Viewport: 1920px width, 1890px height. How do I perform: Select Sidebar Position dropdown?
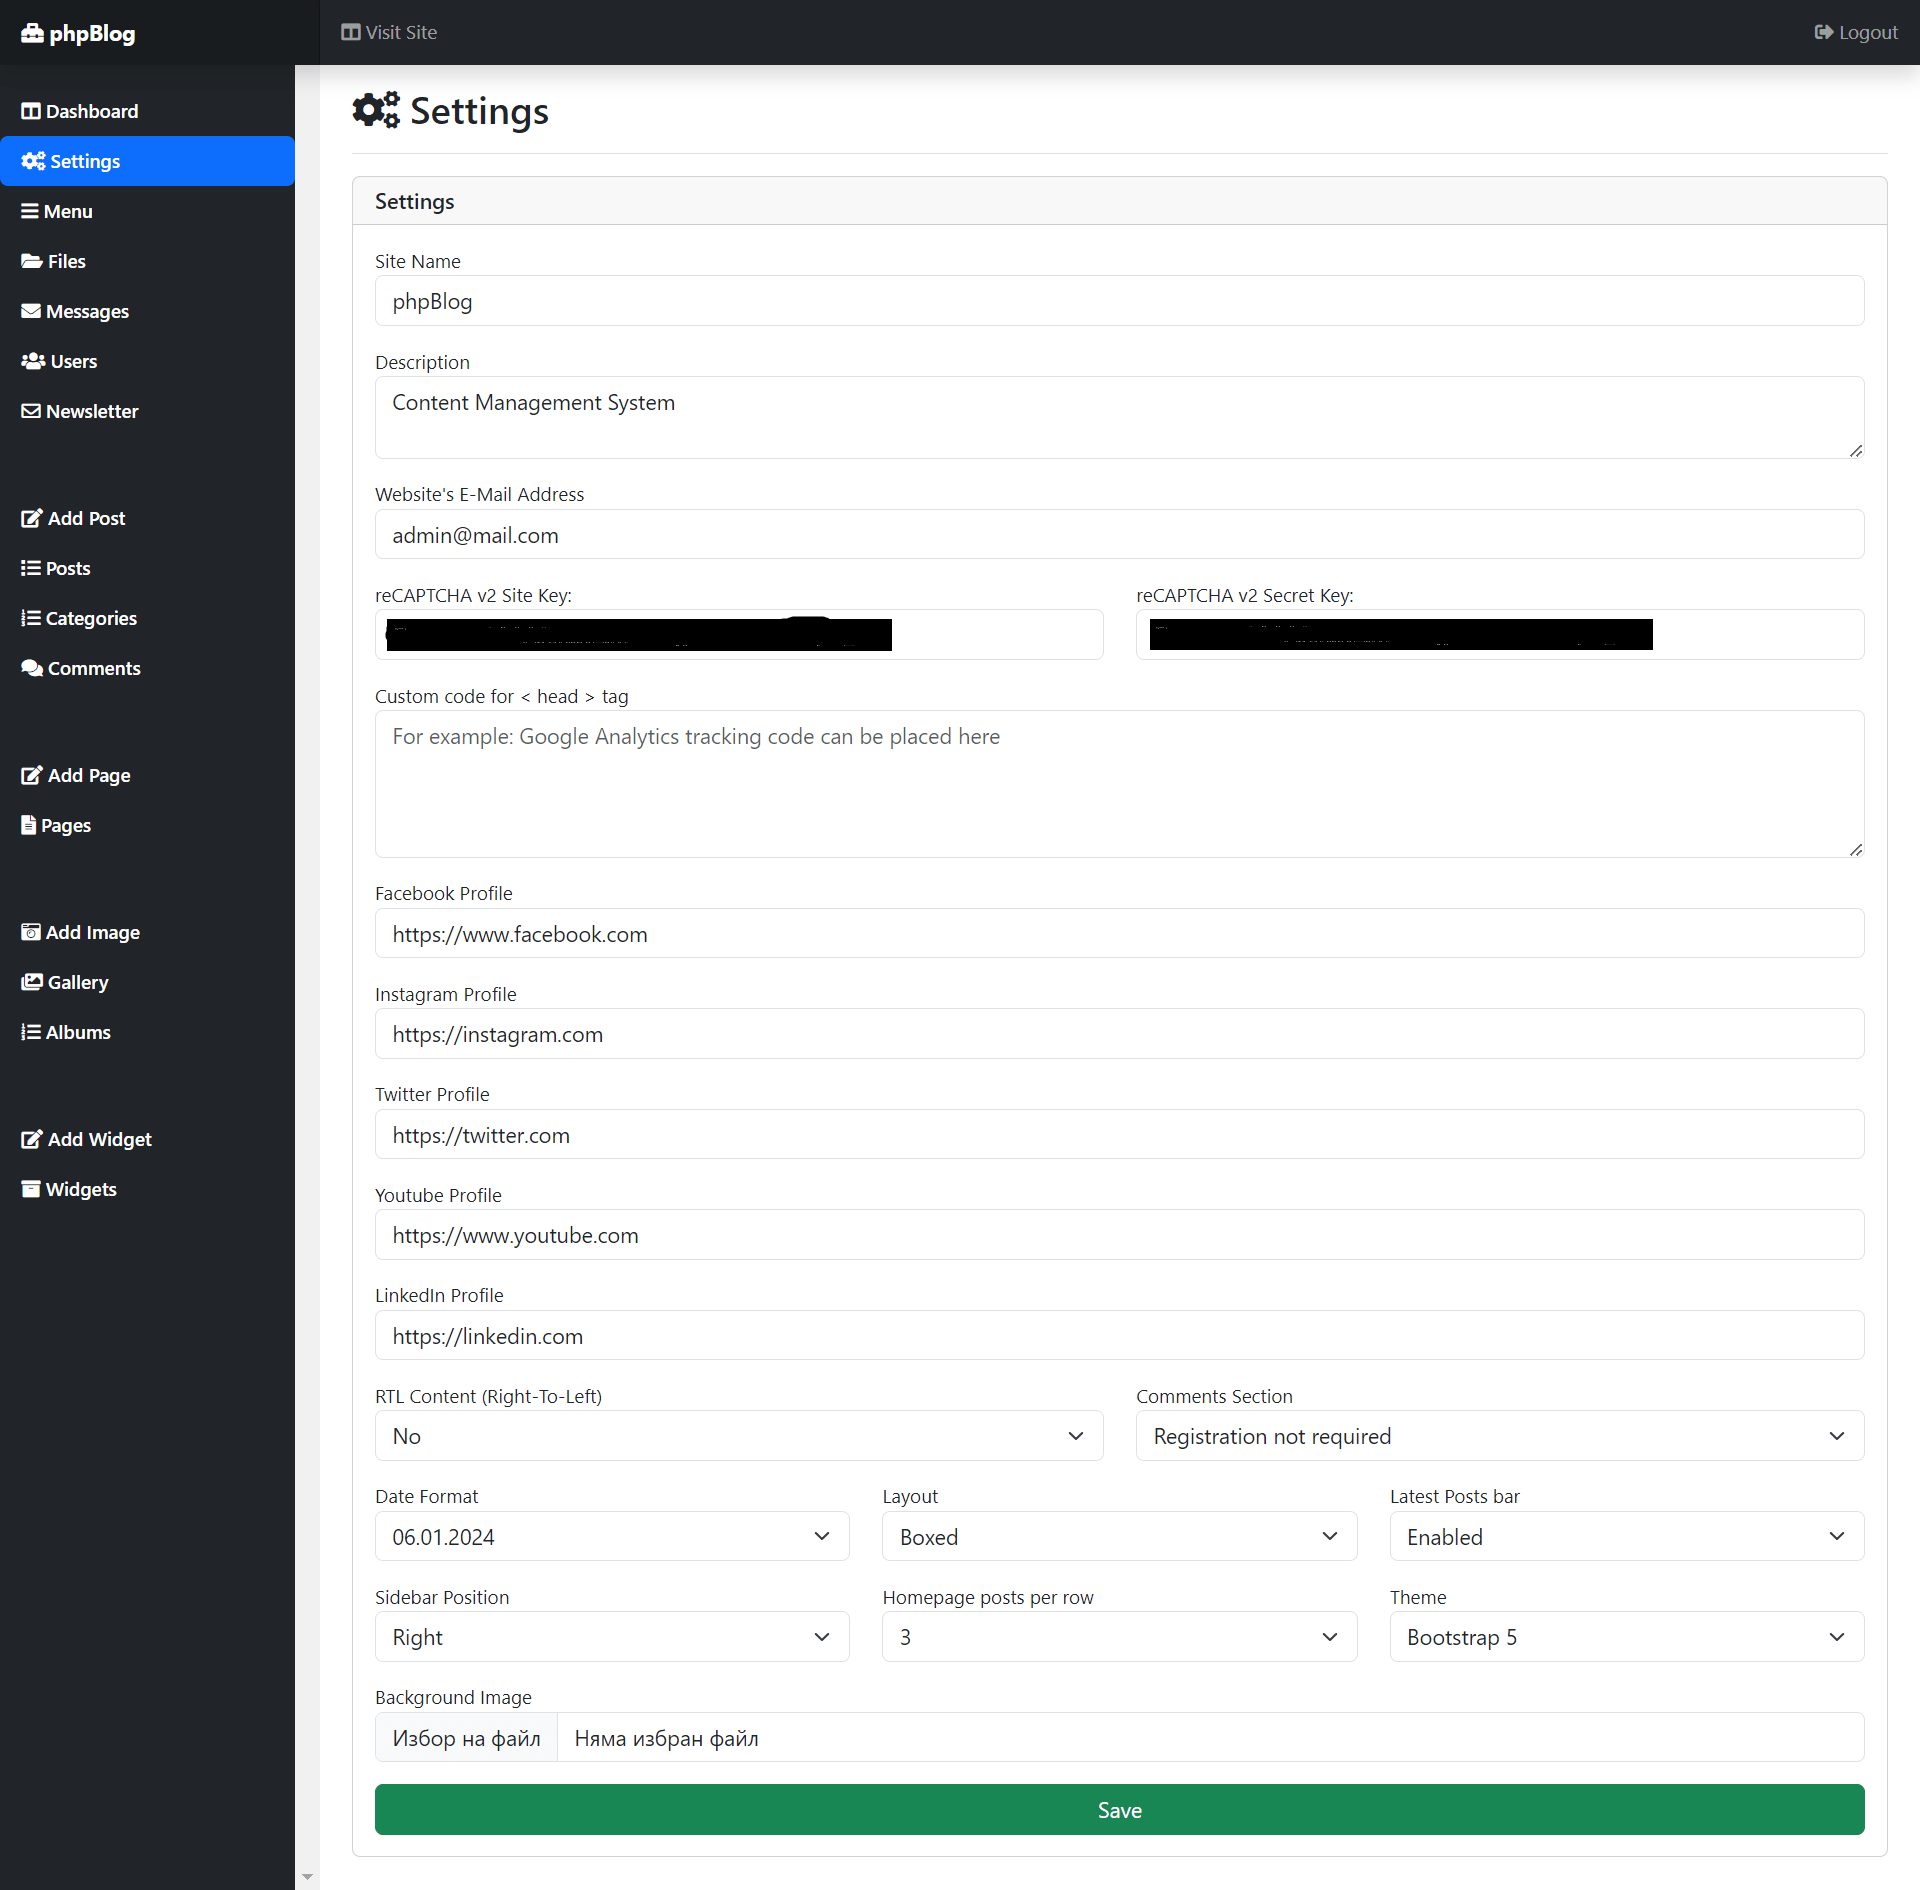click(x=611, y=1637)
